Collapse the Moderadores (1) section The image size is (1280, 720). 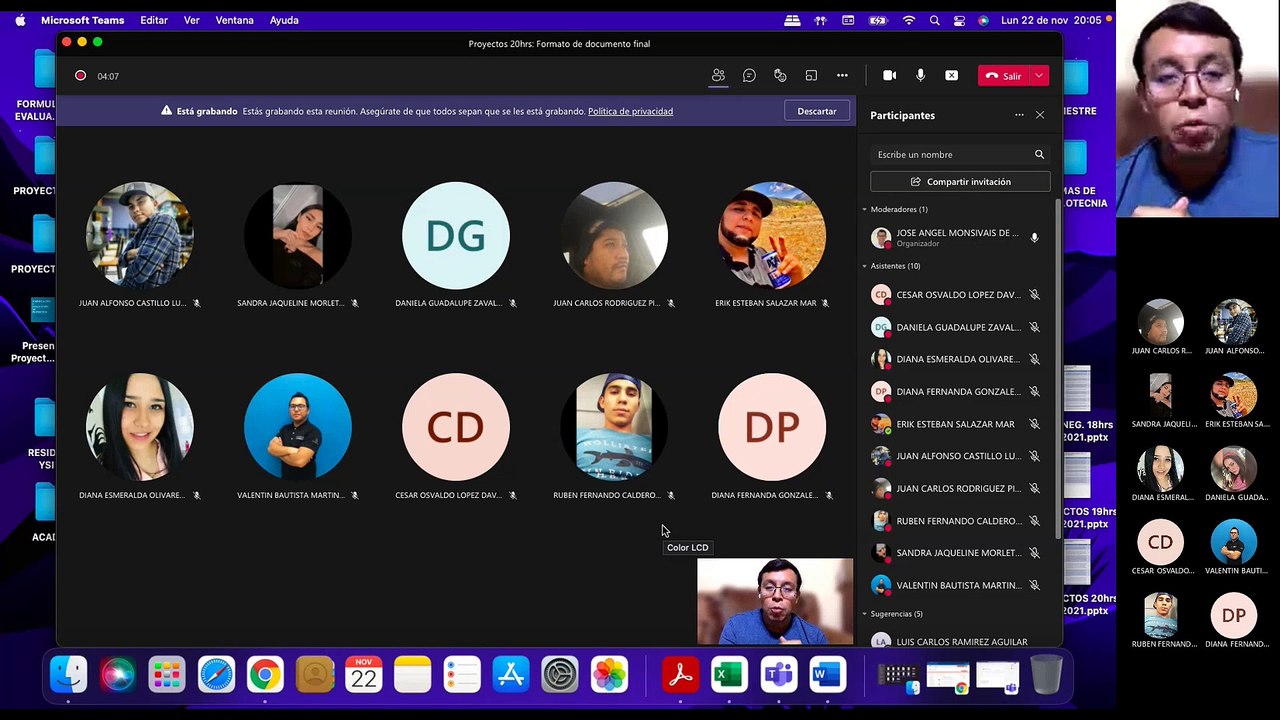pyautogui.click(x=865, y=210)
